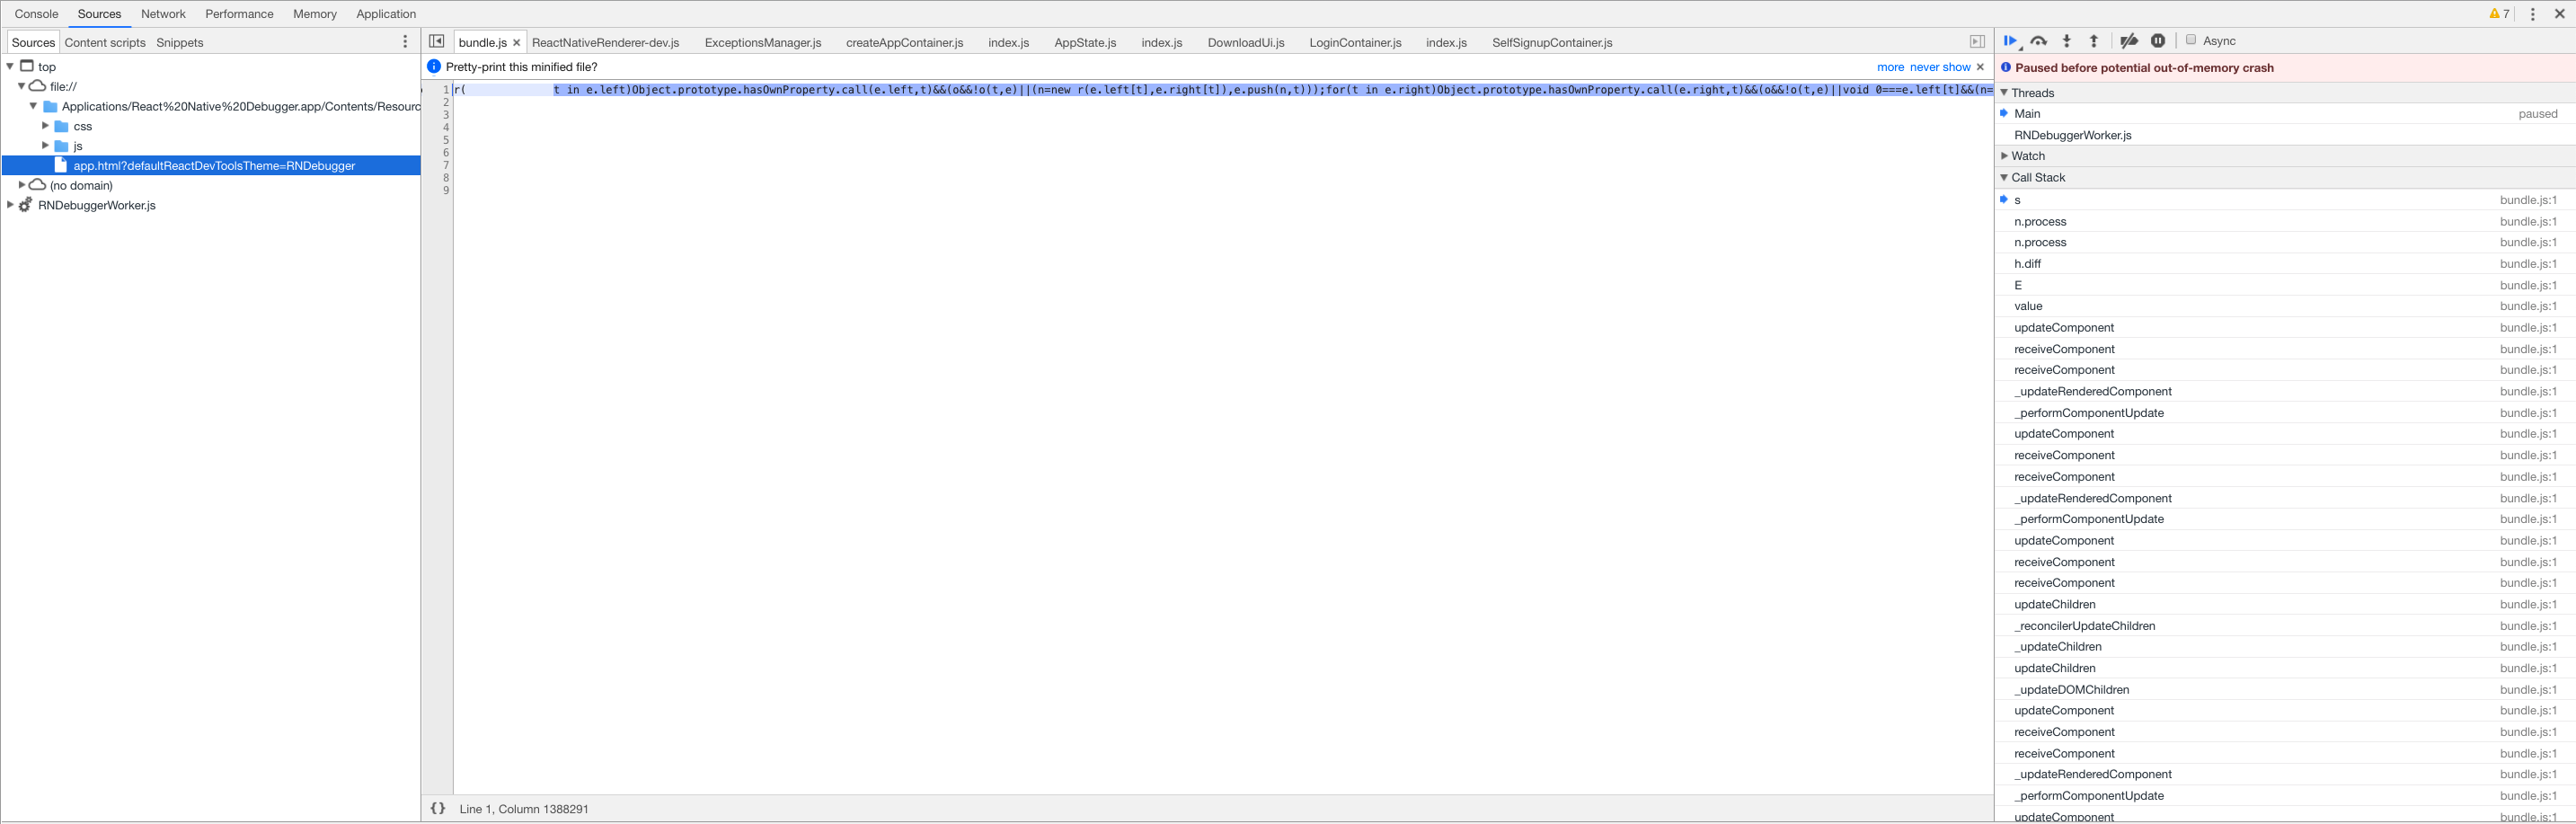2576x824 pixels.
Task: Step over next function call
Action: tap(2039, 41)
